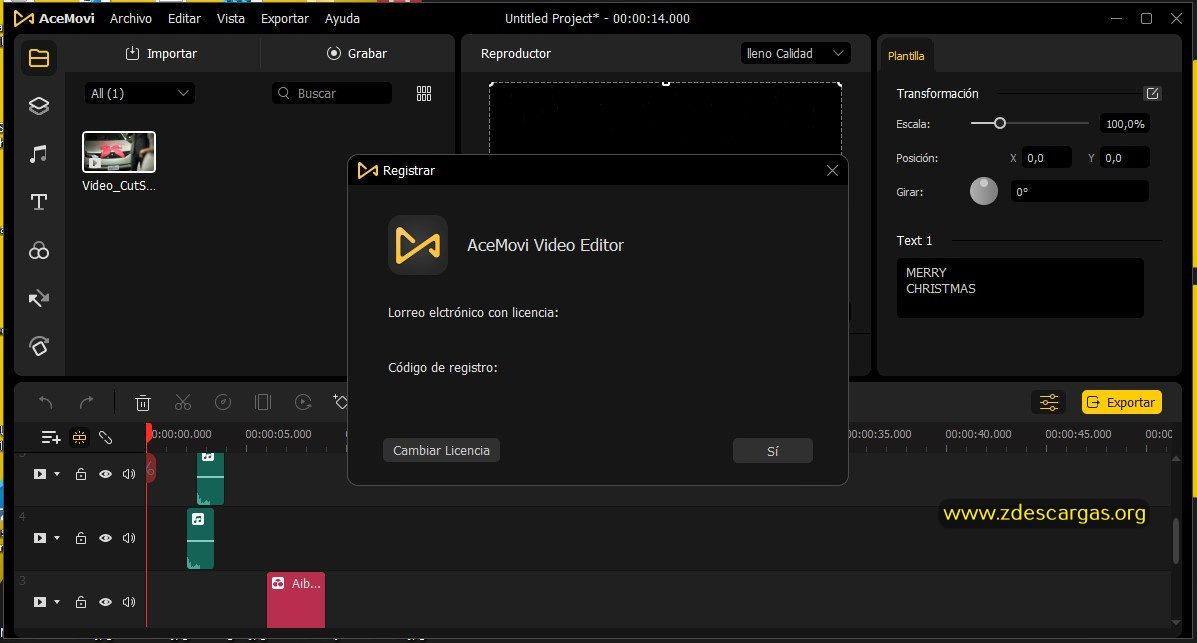Screen dimensions: 1197x643
Task: Toggle lock on track 4
Action: click(80, 538)
